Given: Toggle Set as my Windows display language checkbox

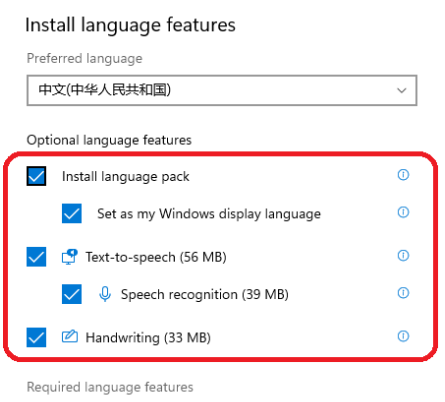Looking at the screenshot, I should click(x=72, y=213).
